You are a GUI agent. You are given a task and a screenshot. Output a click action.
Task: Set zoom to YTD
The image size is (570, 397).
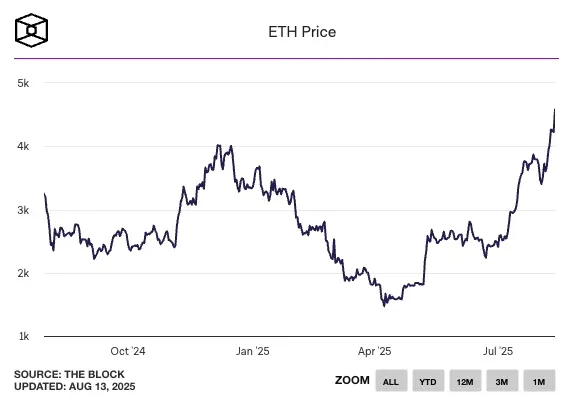click(x=428, y=381)
